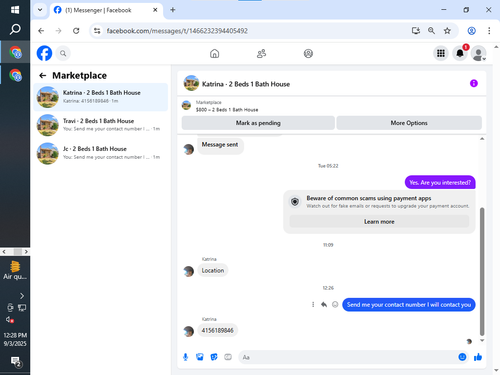Image resolution: width=500 pixels, height=375 pixels.
Task: Click the More Options button
Action: (409, 123)
